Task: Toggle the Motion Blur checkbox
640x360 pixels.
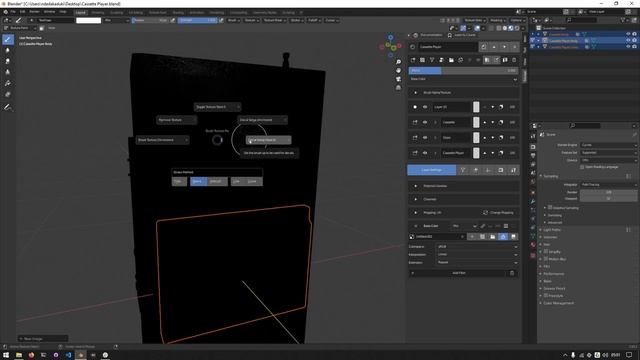Action: click(x=546, y=259)
